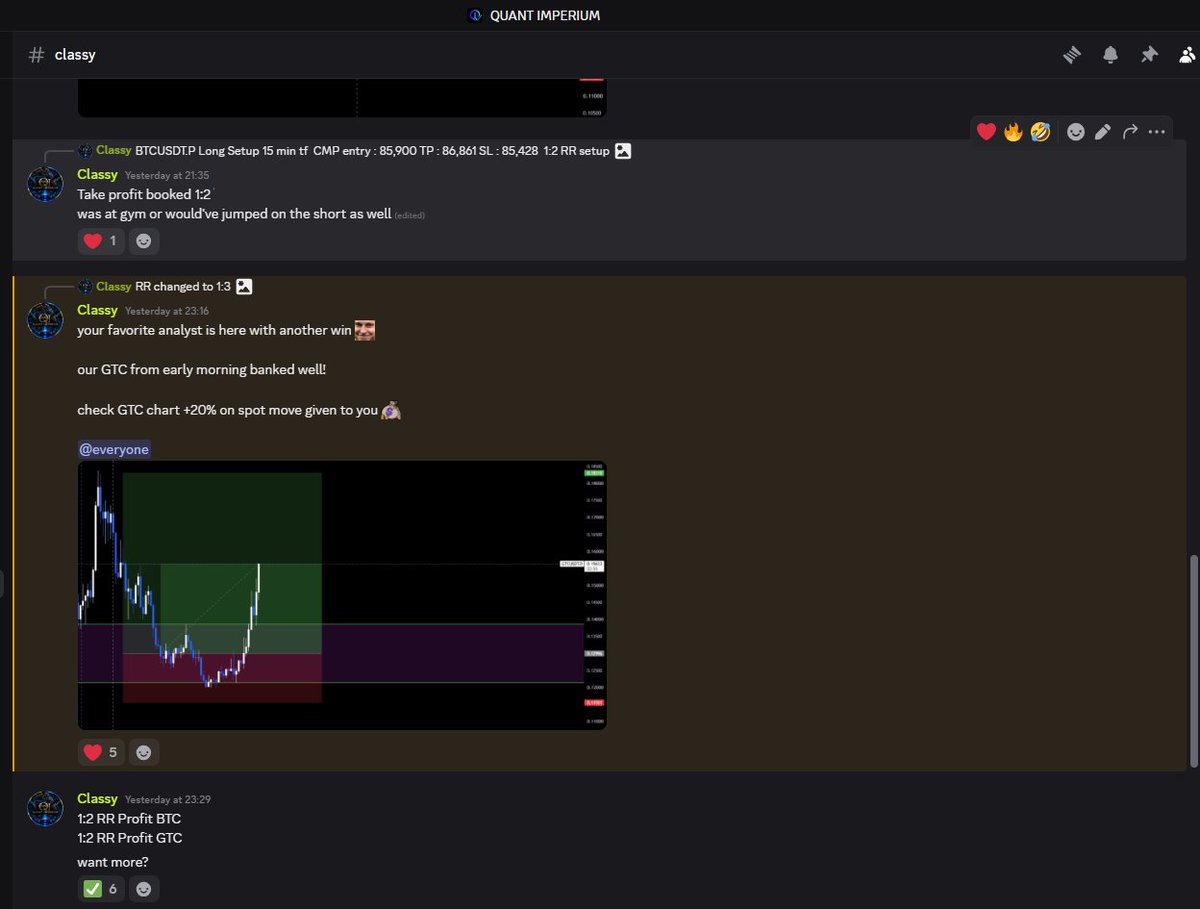Add reaction next to heart count 5

click(x=144, y=752)
